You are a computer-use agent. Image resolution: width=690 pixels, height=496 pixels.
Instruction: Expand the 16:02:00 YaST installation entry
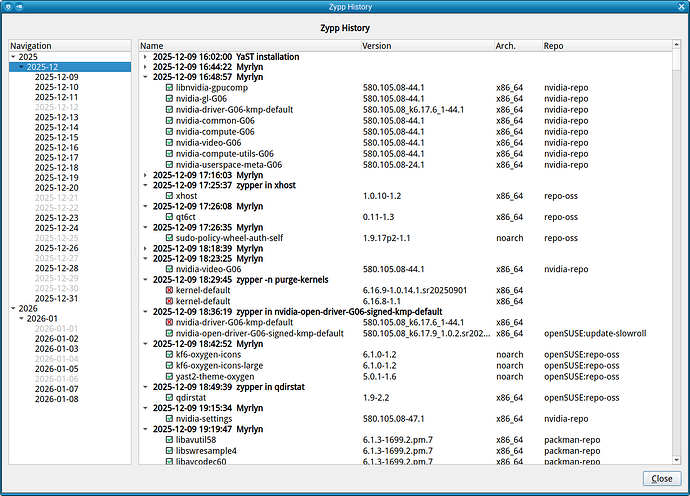tap(145, 57)
